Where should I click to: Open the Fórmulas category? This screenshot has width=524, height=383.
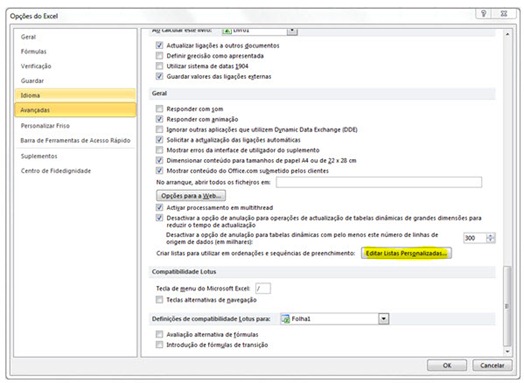pyautogui.click(x=33, y=51)
